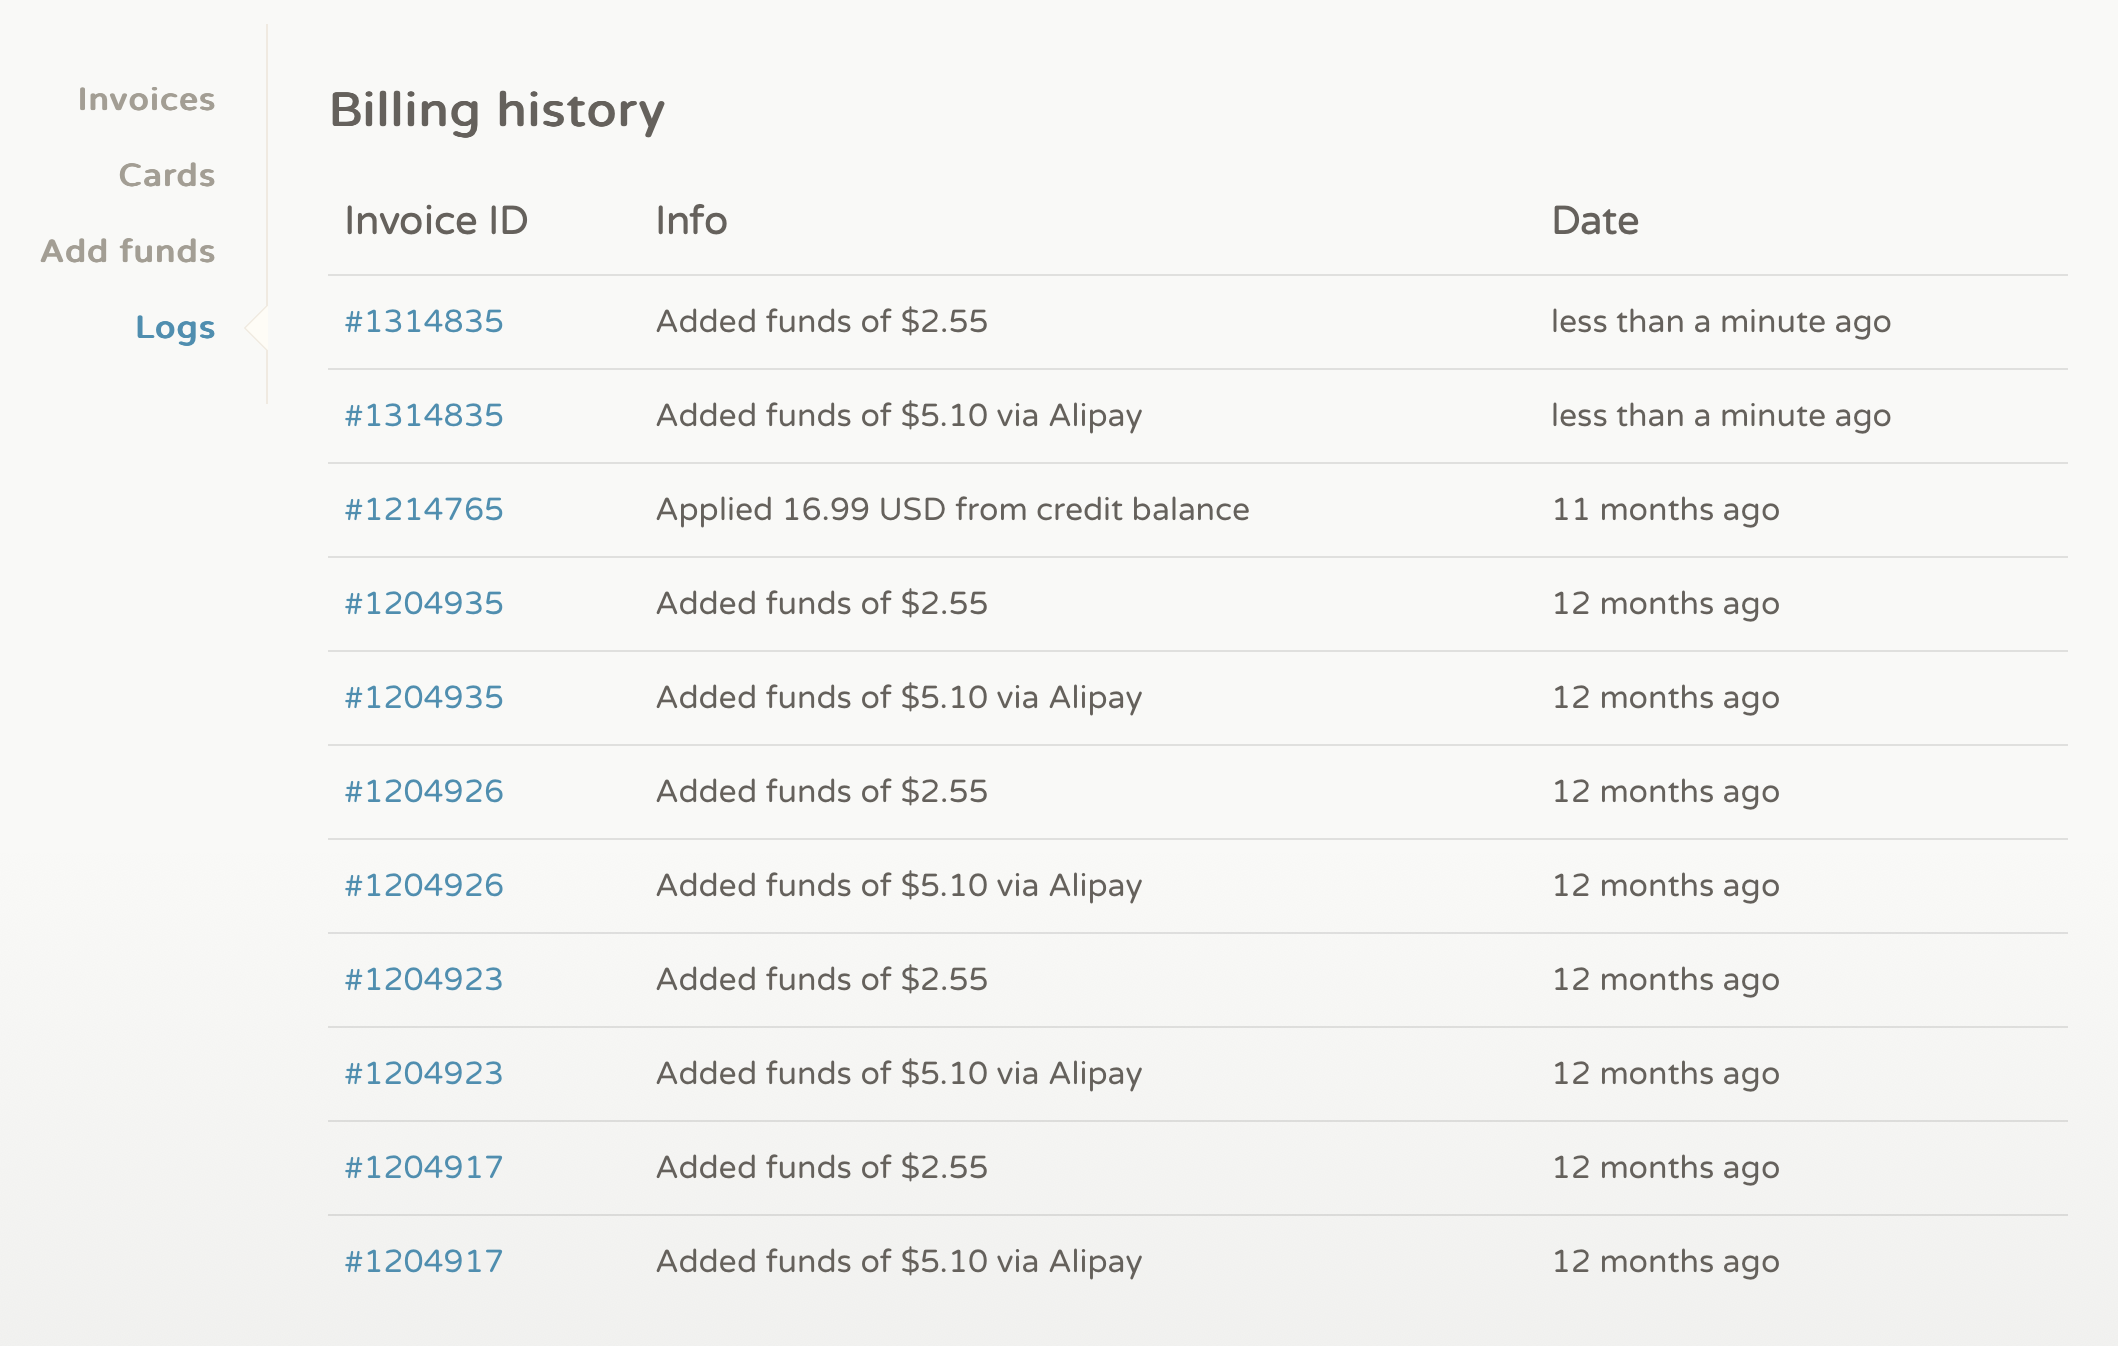This screenshot has height=1346, width=2118.
Task: Click the 'Info' column header
Action: tap(691, 220)
